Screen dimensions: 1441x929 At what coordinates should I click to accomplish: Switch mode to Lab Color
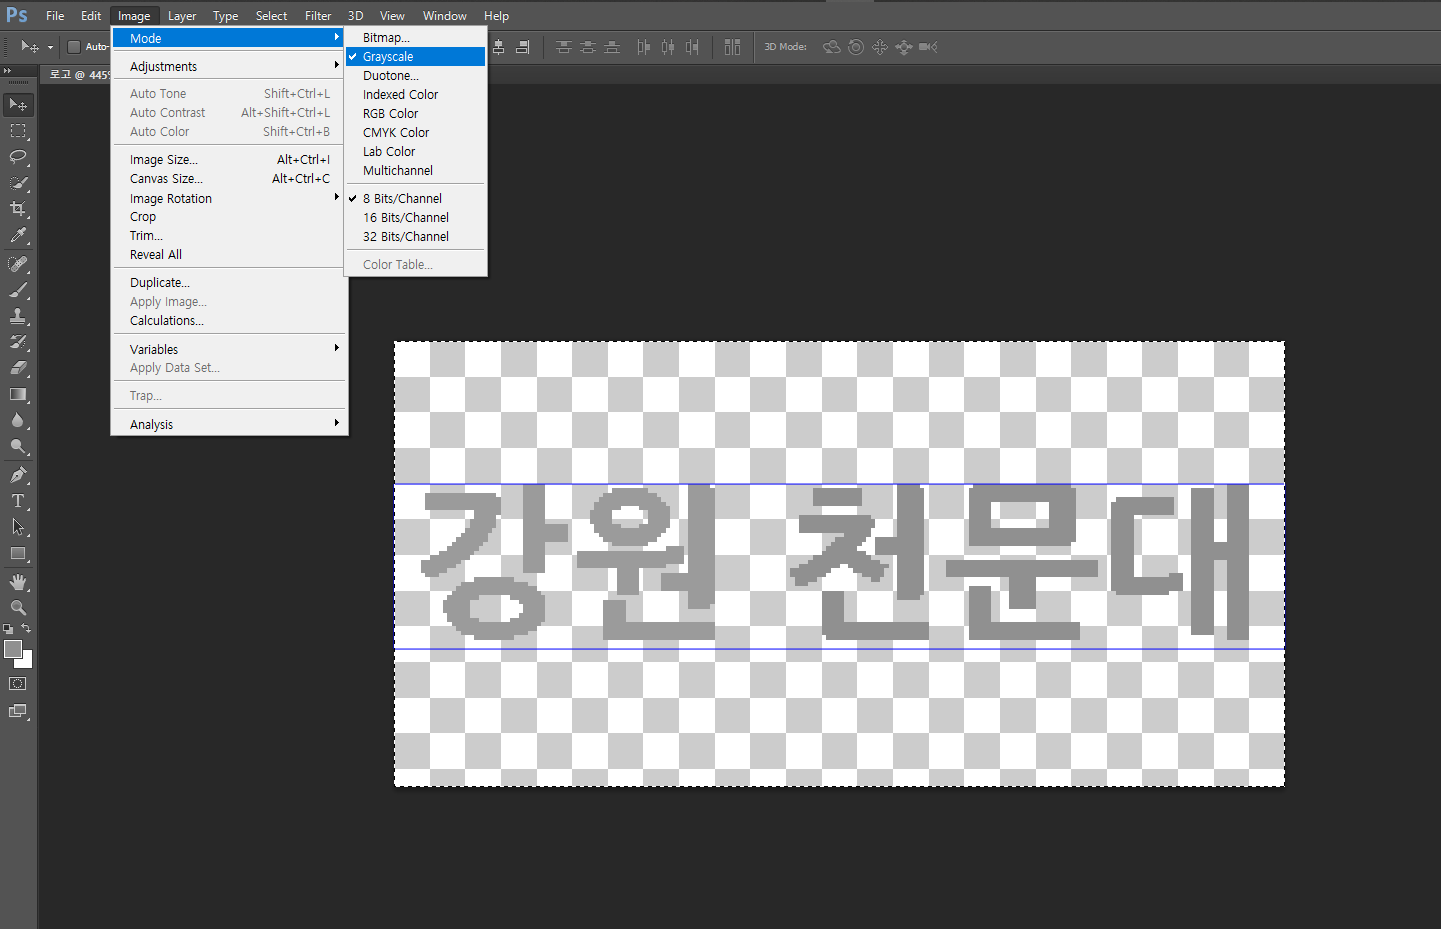[x=416, y=152]
